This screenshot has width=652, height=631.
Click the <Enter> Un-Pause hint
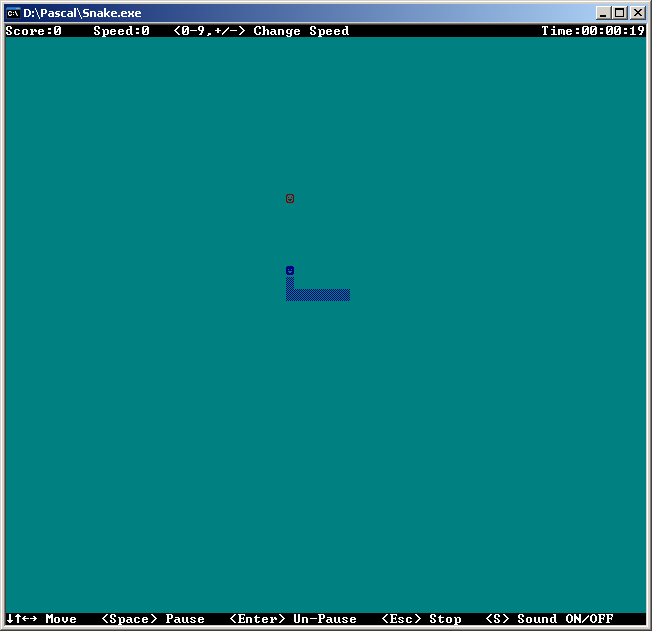293,619
